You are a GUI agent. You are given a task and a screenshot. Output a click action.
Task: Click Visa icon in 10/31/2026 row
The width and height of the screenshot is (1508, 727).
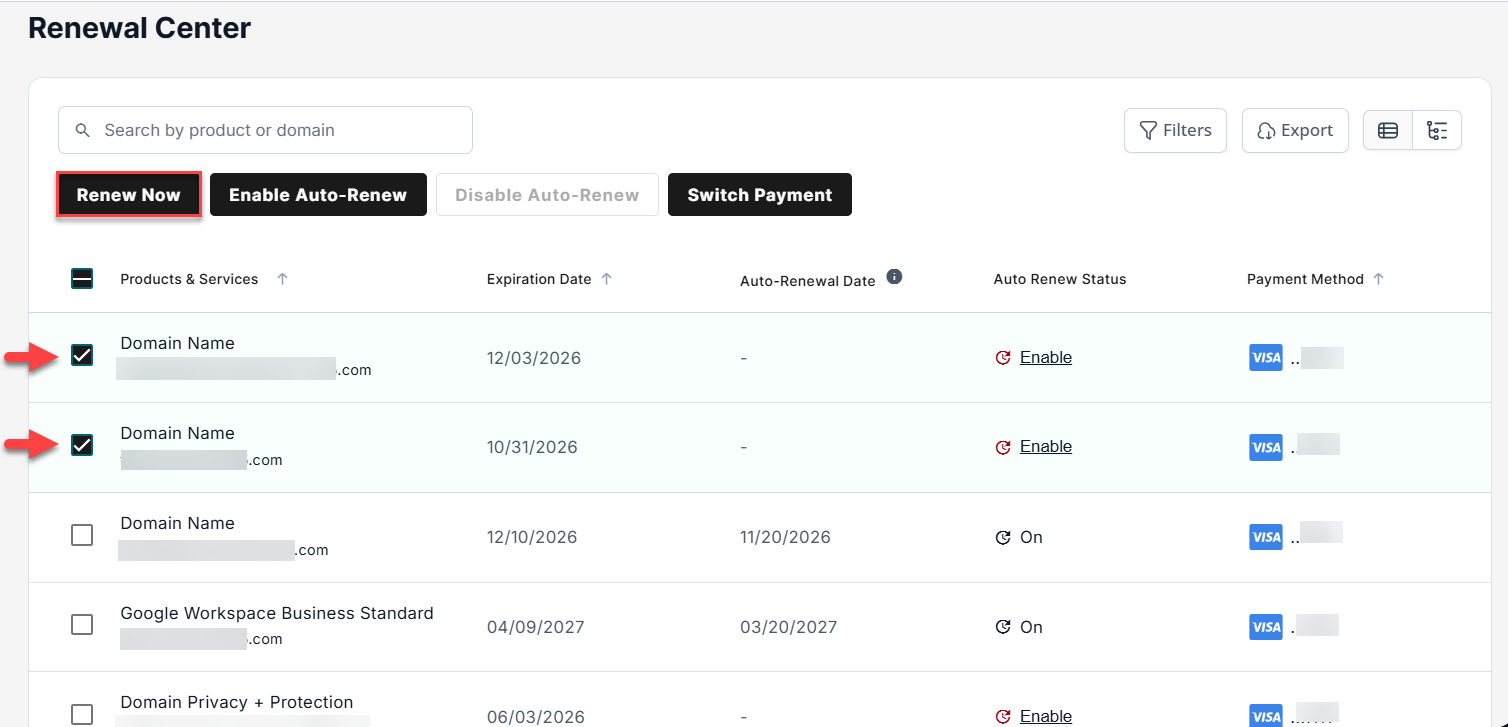click(1266, 447)
